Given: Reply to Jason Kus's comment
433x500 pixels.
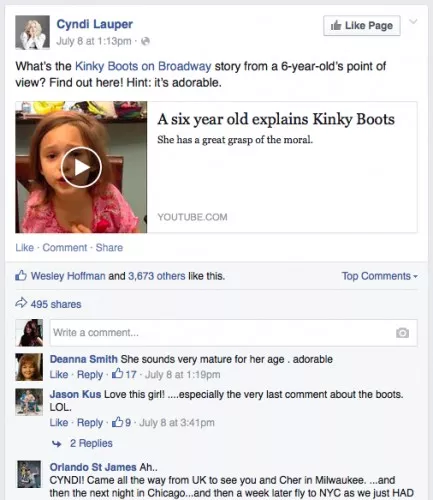Looking at the screenshot, I should [x=90, y=423].
